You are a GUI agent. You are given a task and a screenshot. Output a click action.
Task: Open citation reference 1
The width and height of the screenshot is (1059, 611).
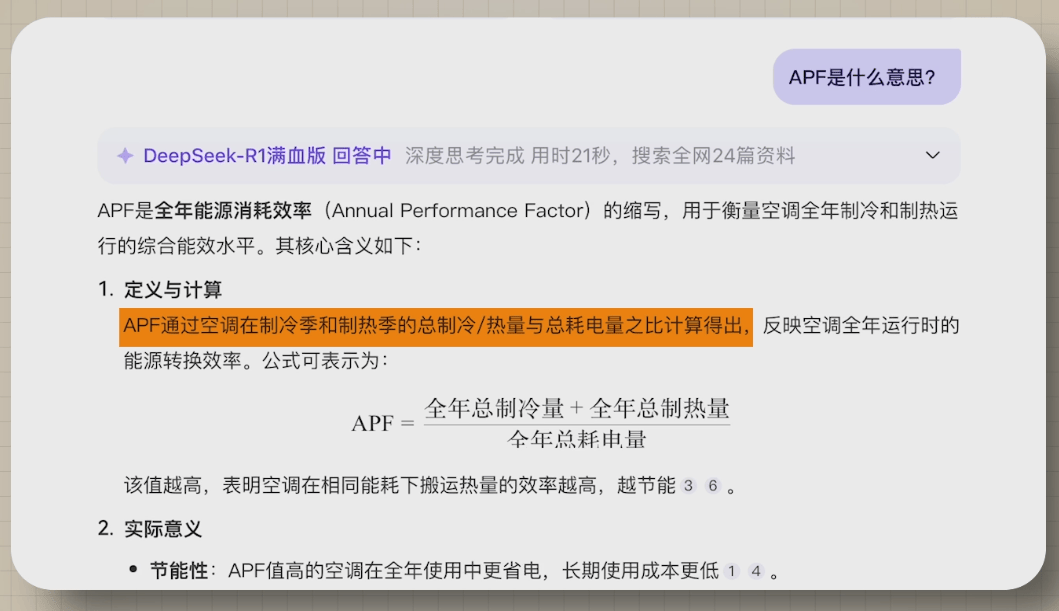[731, 571]
